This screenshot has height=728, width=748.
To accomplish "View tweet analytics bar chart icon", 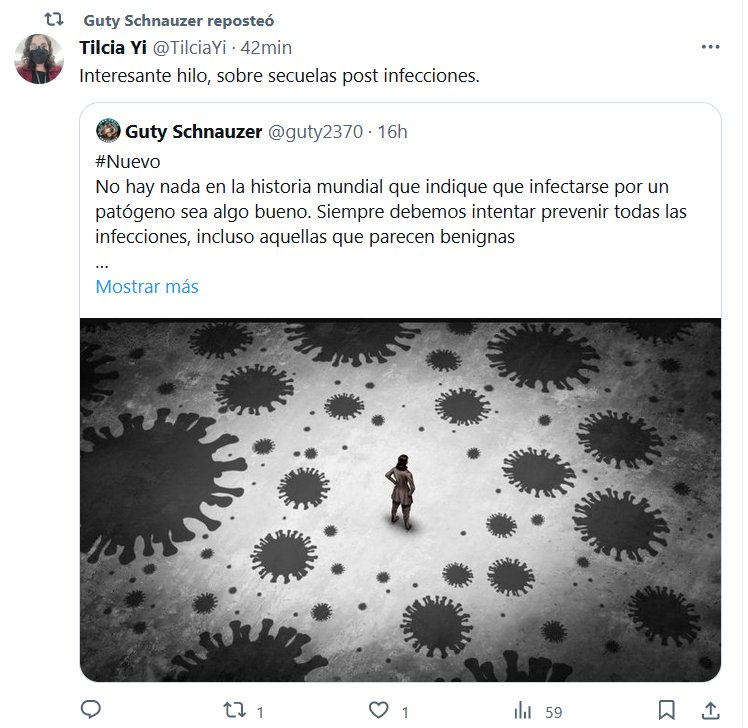I will pos(523,710).
